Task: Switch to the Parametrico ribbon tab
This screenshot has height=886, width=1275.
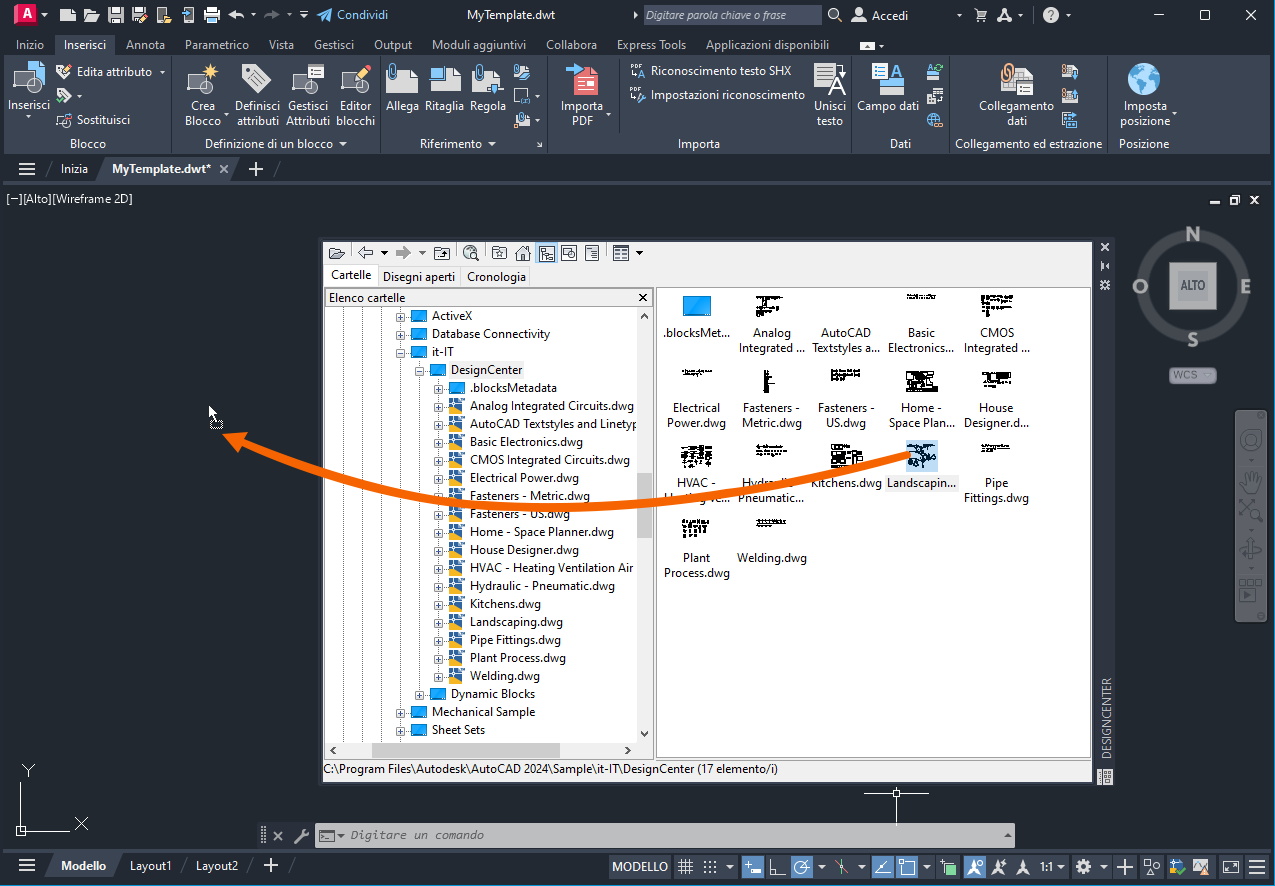Action: pyautogui.click(x=217, y=45)
